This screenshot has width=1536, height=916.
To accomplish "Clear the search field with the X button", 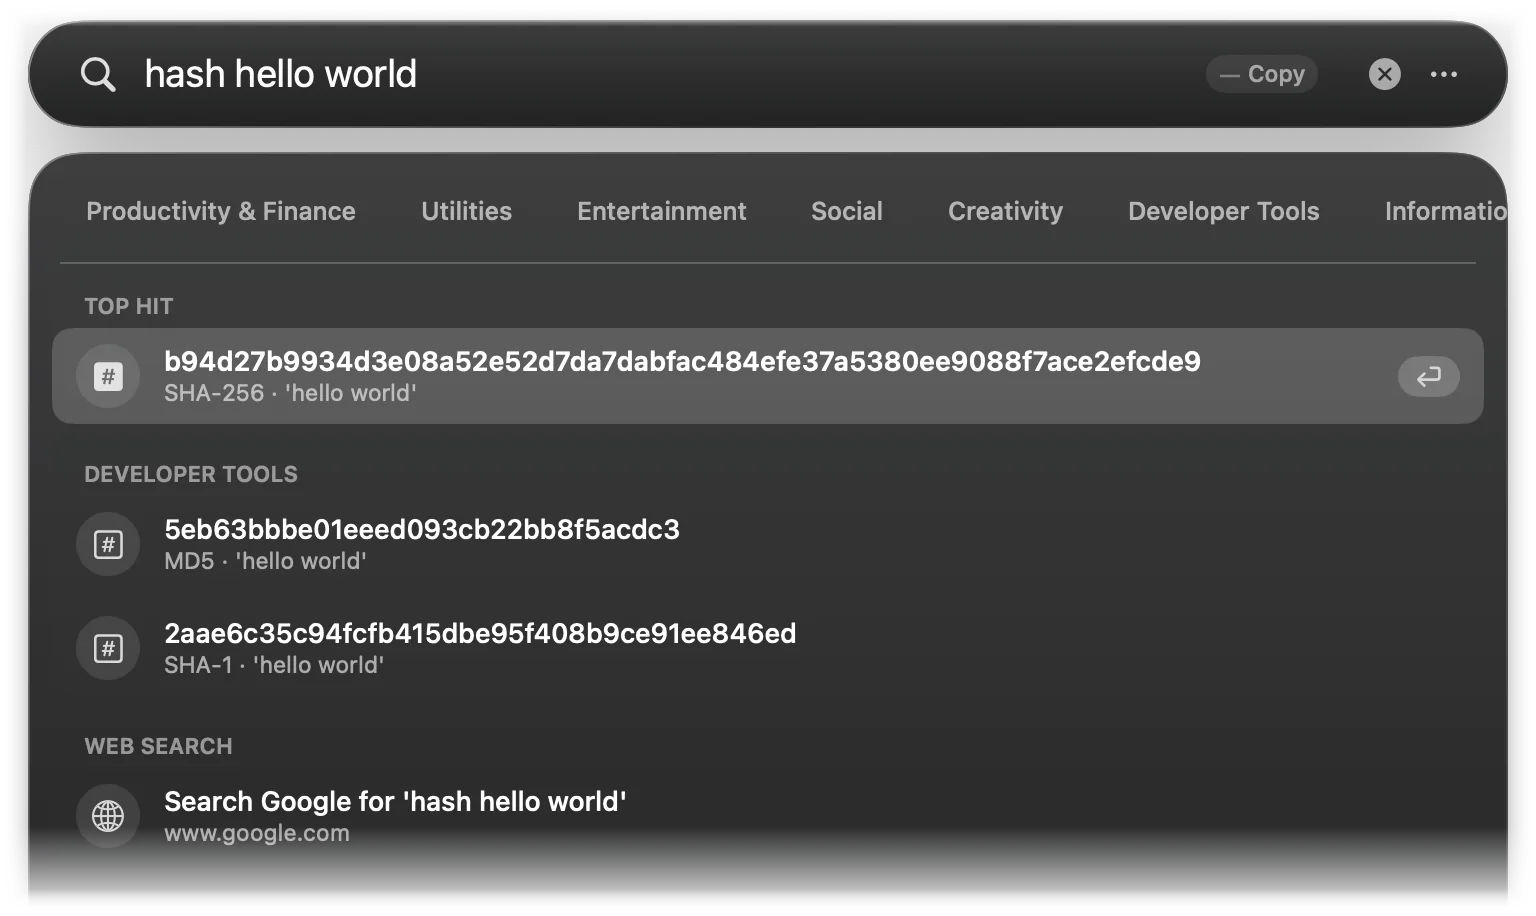I will (x=1384, y=74).
